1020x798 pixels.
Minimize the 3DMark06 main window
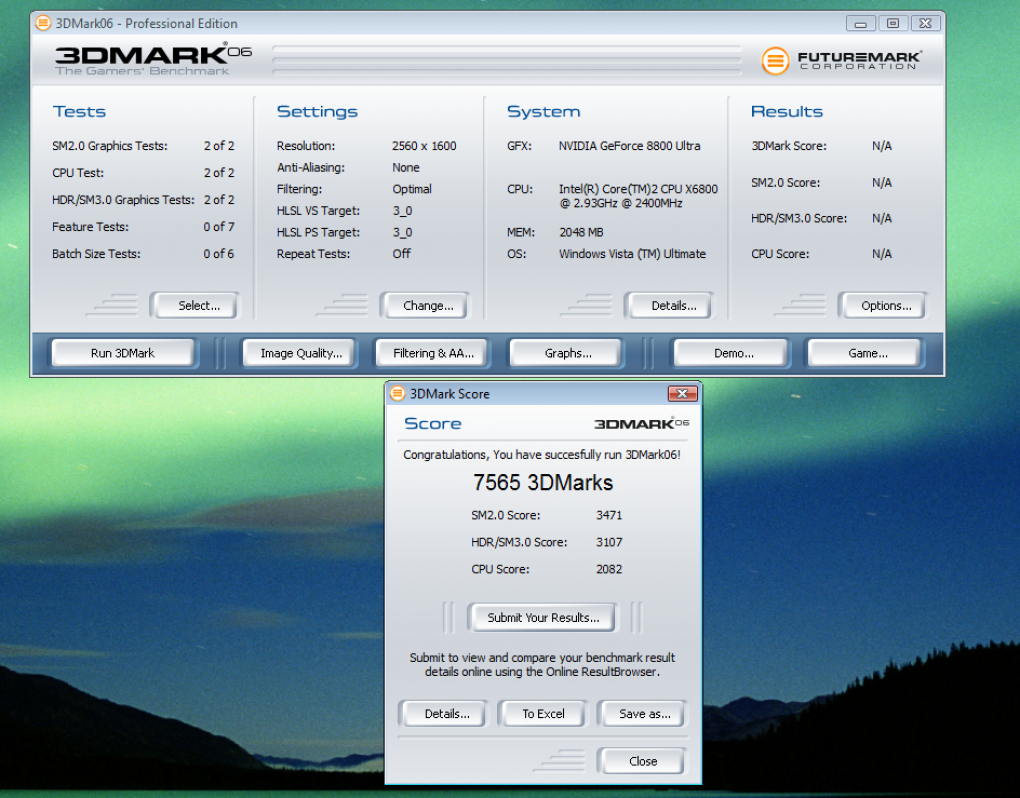pyautogui.click(x=861, y=23)
